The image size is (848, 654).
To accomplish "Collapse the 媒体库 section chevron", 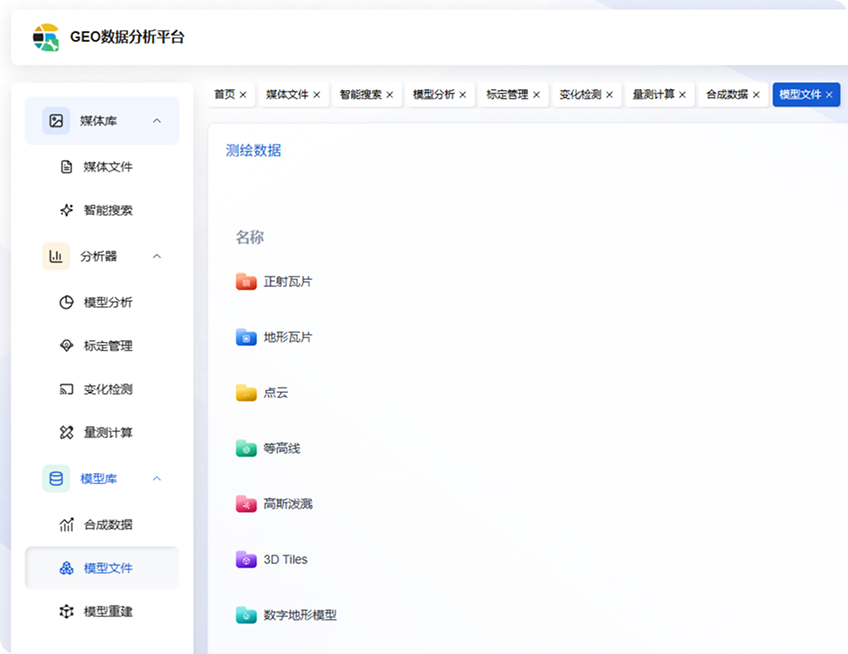I will click(157, 121).
